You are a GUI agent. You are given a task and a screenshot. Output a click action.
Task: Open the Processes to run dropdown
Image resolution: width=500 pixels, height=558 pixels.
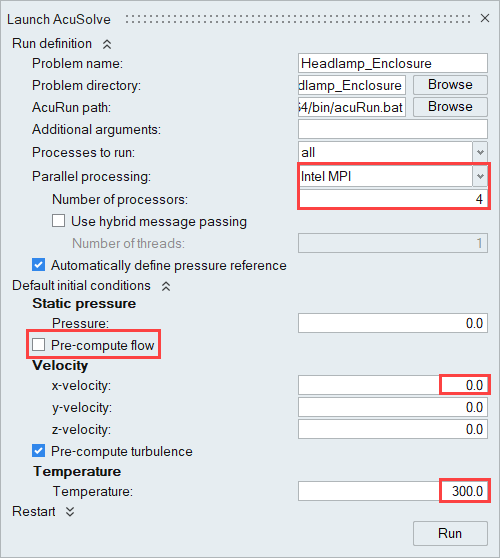480,152
